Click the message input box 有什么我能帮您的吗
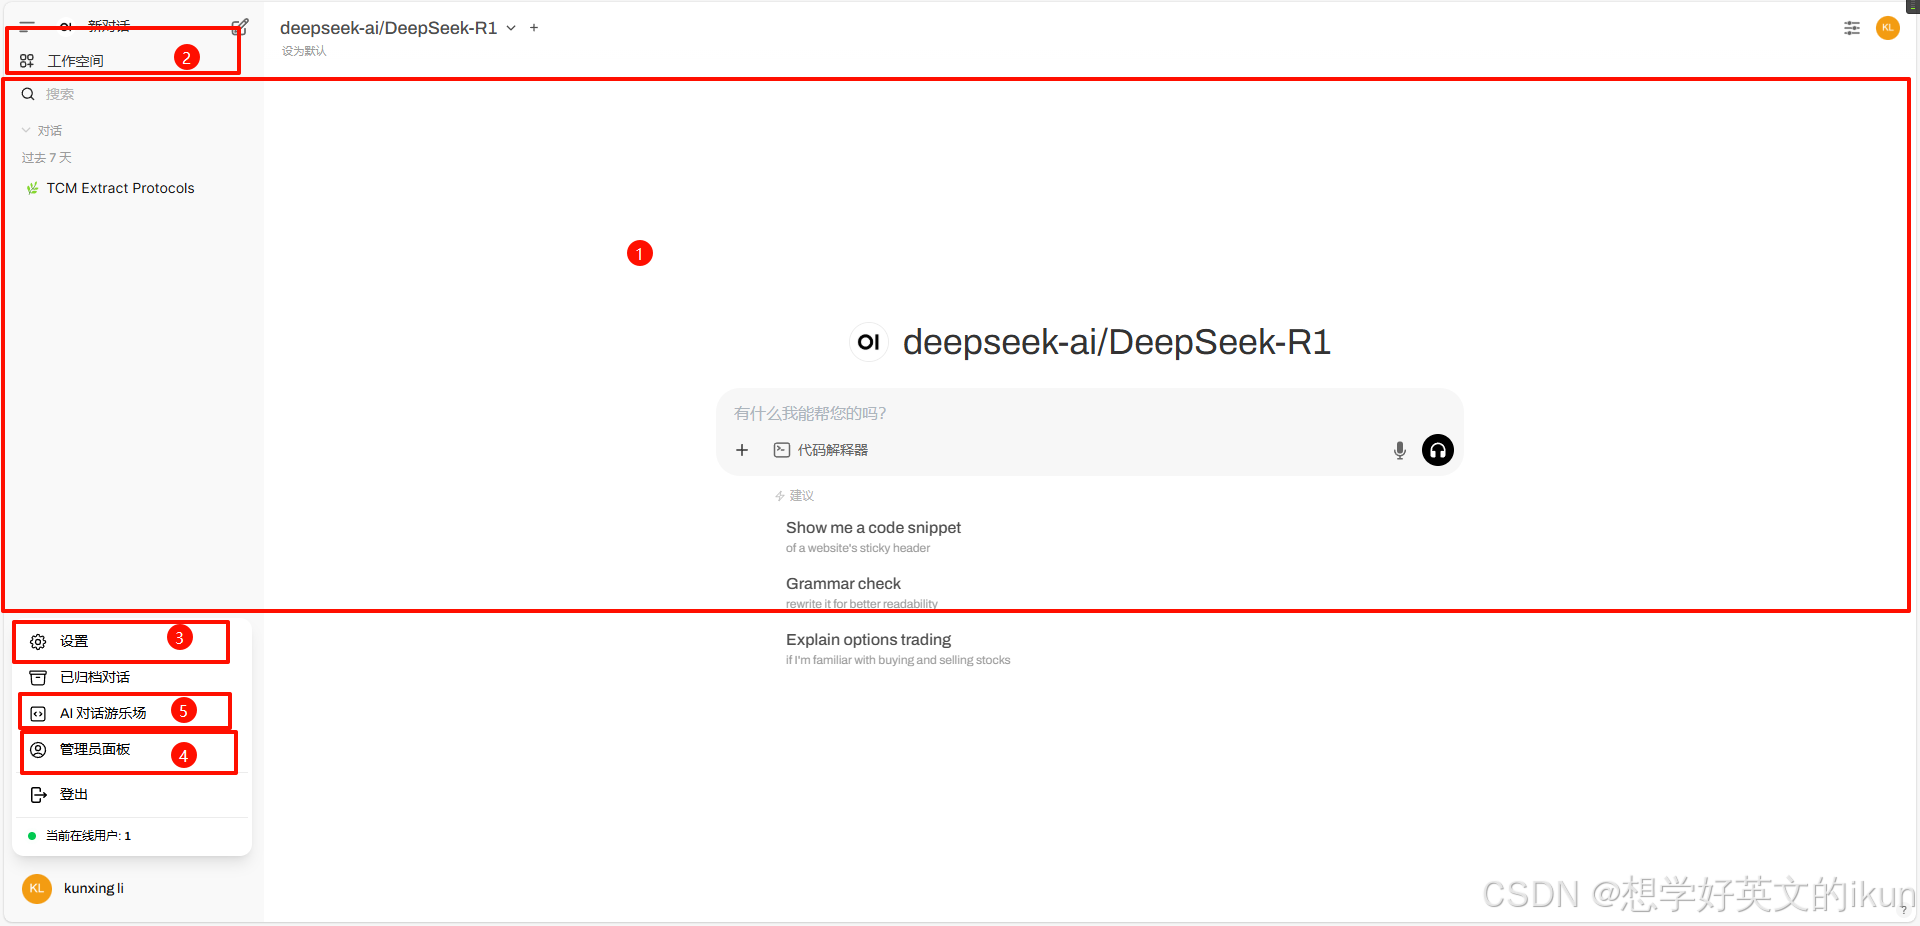This screenshot has height=926, width=1920. [1088, 413]
